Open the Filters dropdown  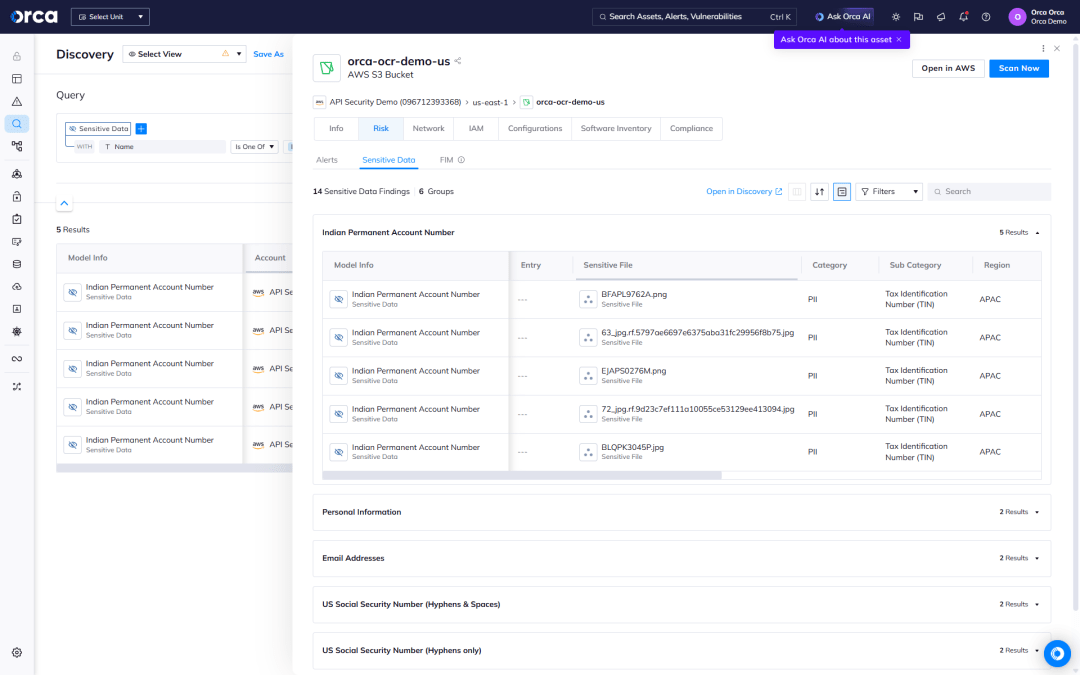889,191
